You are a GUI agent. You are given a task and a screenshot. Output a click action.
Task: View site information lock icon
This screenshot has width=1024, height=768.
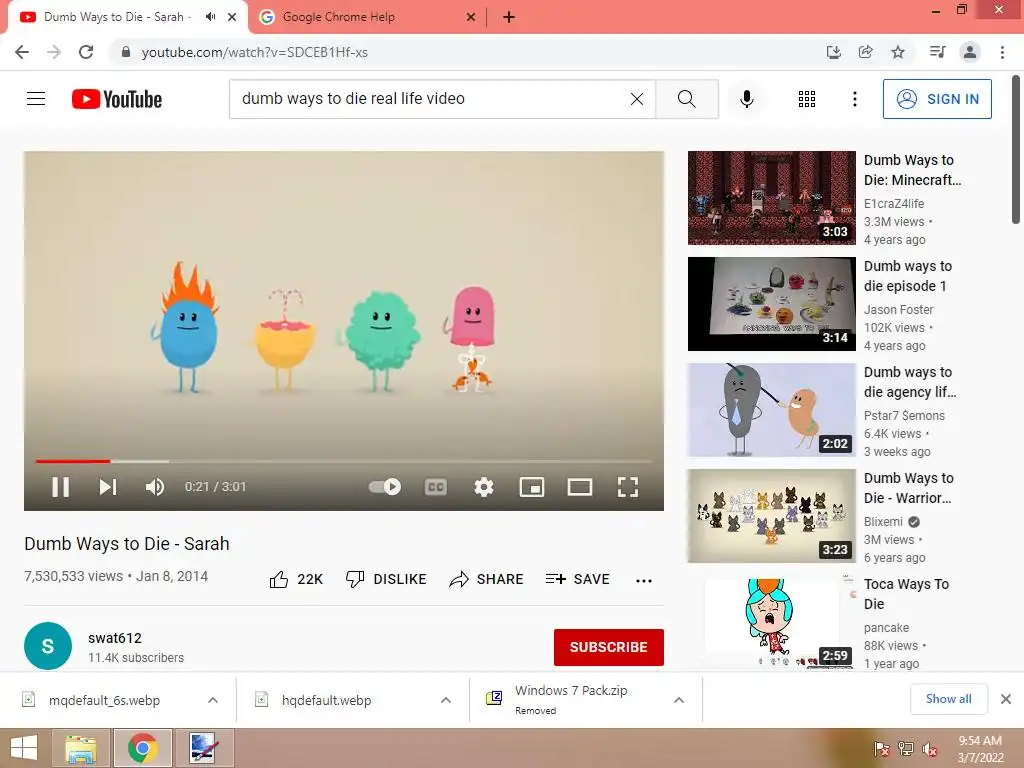pos(126,52)
